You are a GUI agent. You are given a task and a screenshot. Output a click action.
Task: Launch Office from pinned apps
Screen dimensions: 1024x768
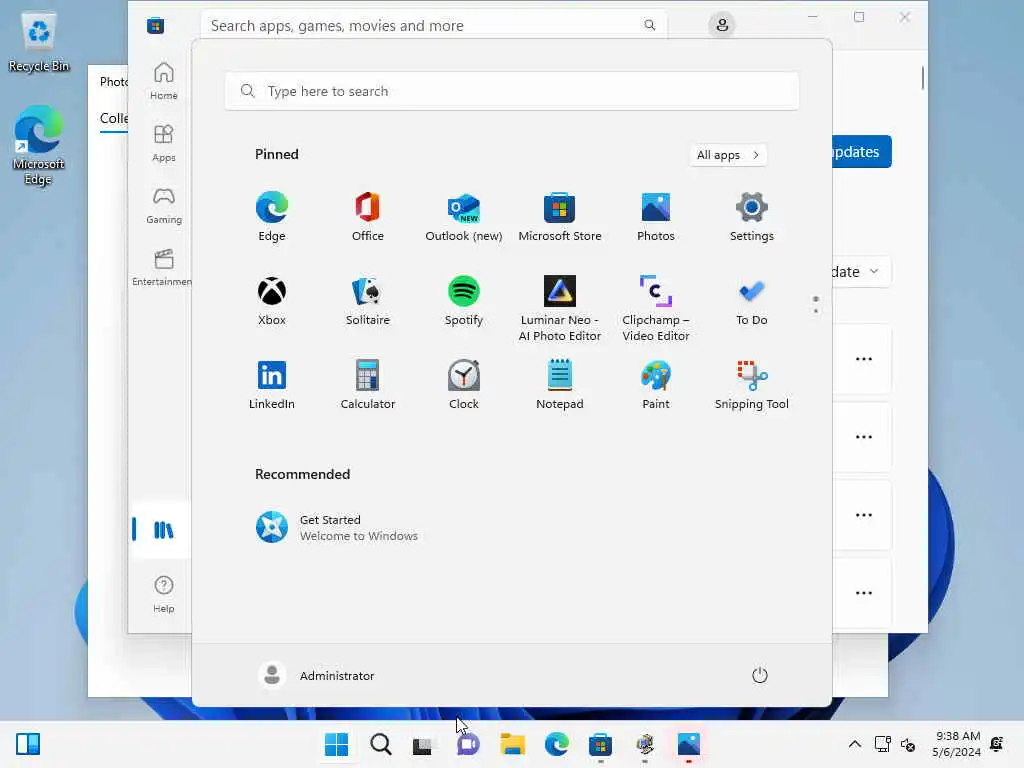point(368,217)
